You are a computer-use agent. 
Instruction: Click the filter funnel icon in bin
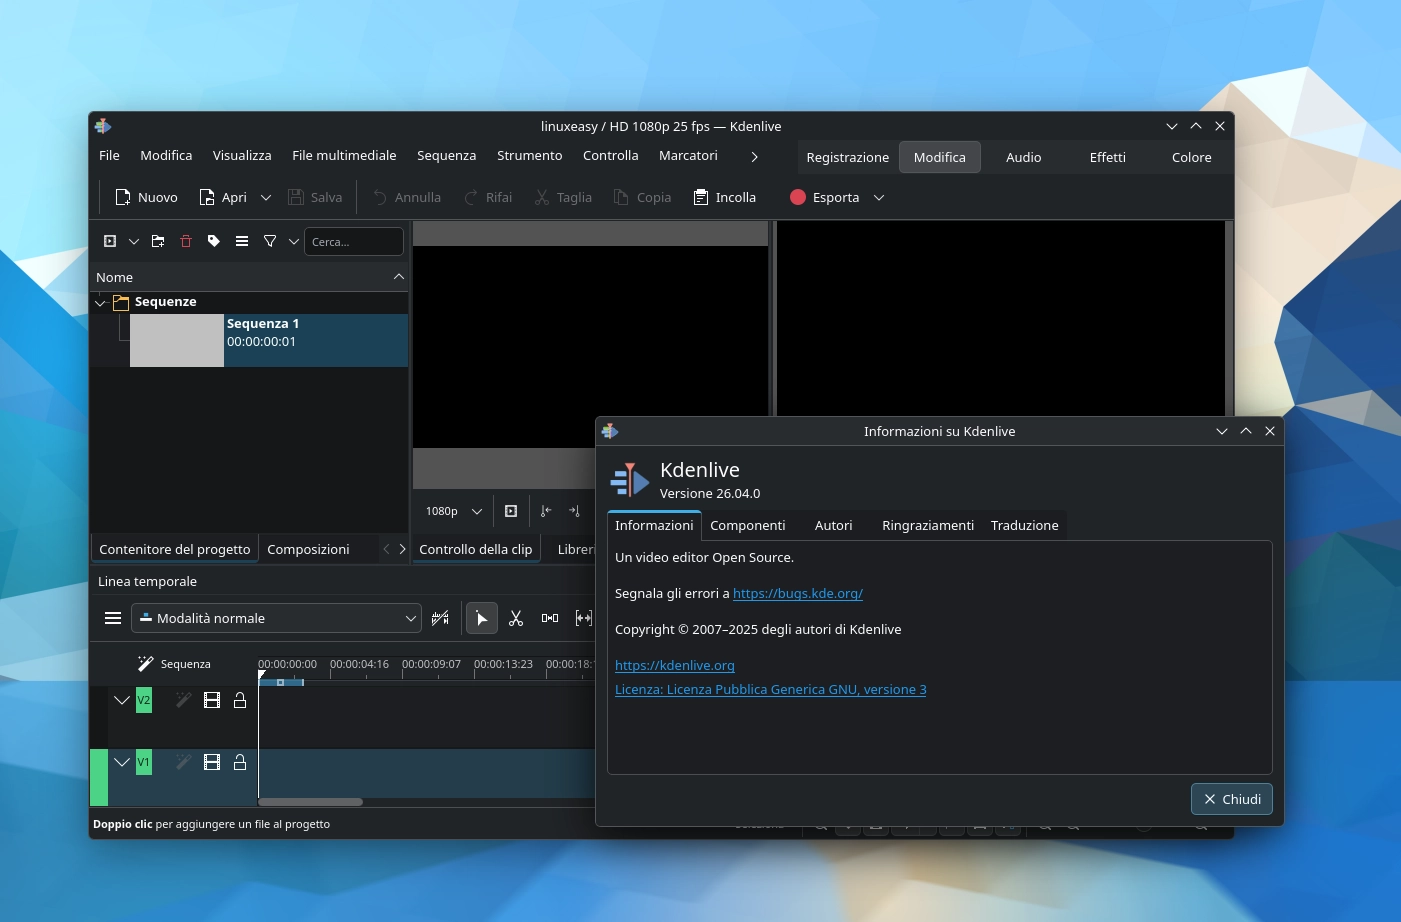(x=270, y=241)
